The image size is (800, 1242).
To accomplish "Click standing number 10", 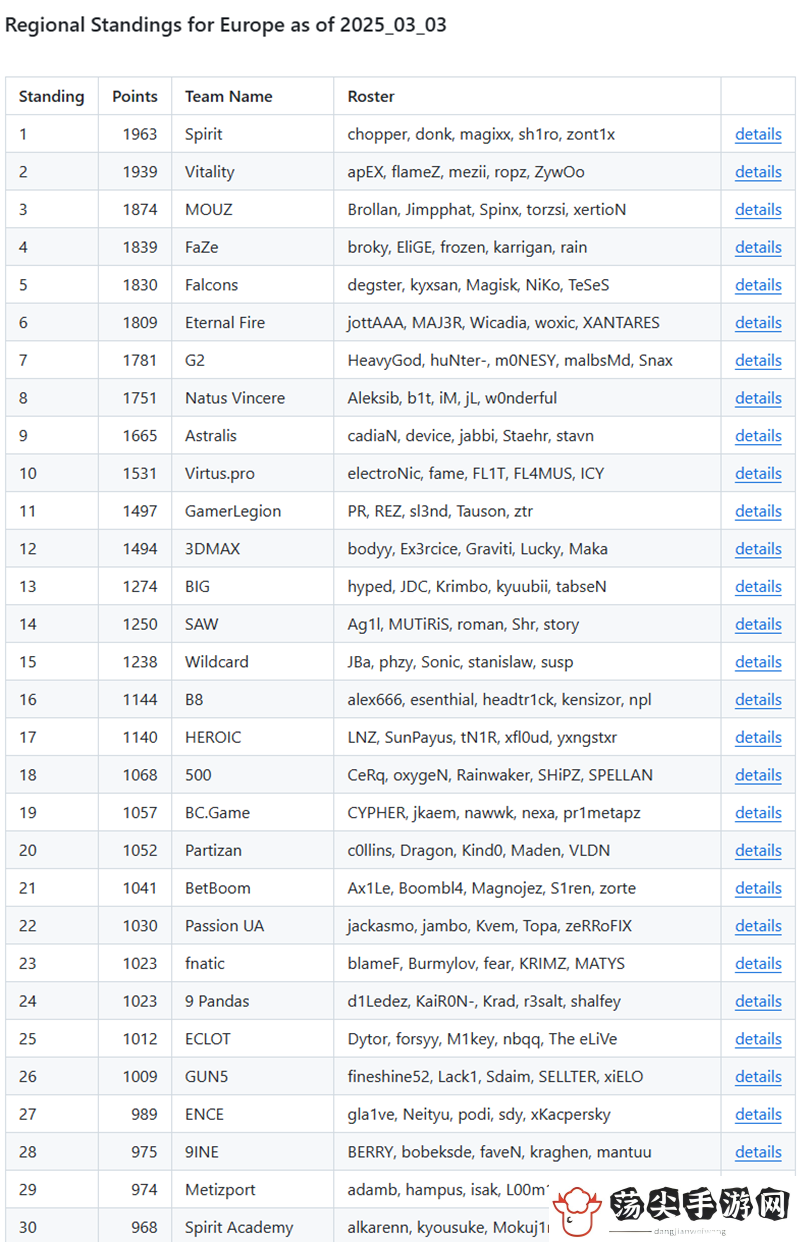I will 28,474.
